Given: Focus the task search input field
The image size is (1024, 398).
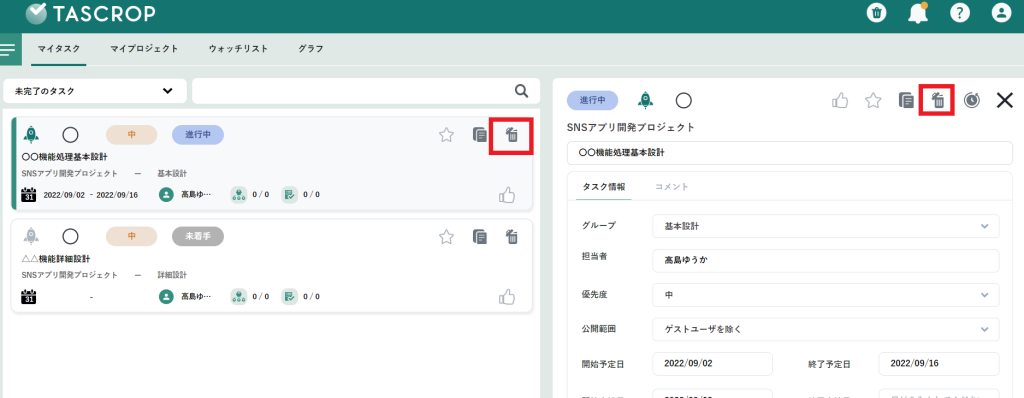Looking at the screenshot, I should pos(366,91).
